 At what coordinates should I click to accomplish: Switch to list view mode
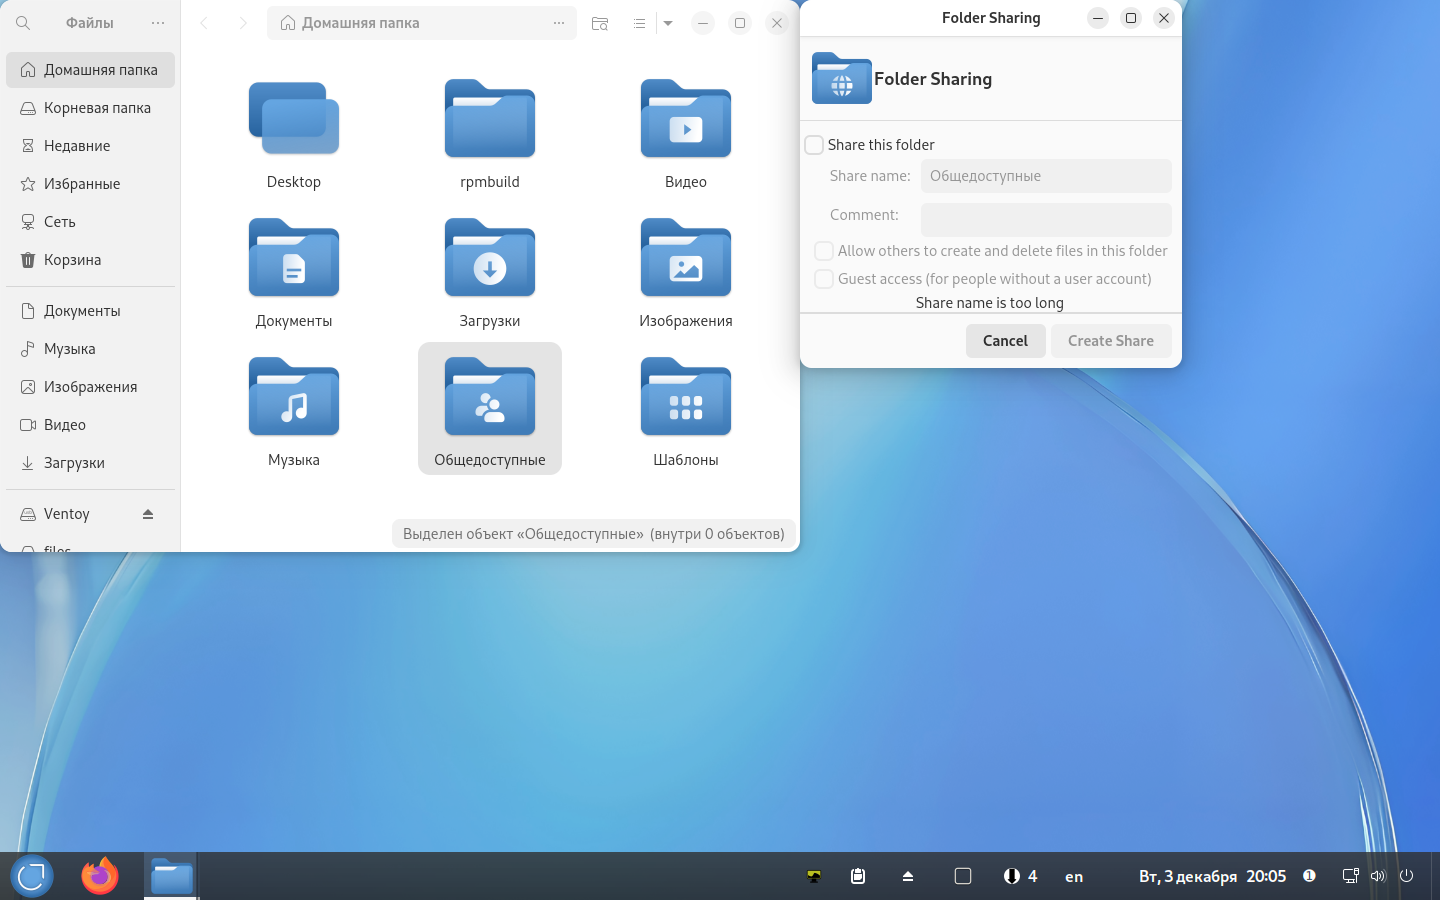(x=639, y=23)
